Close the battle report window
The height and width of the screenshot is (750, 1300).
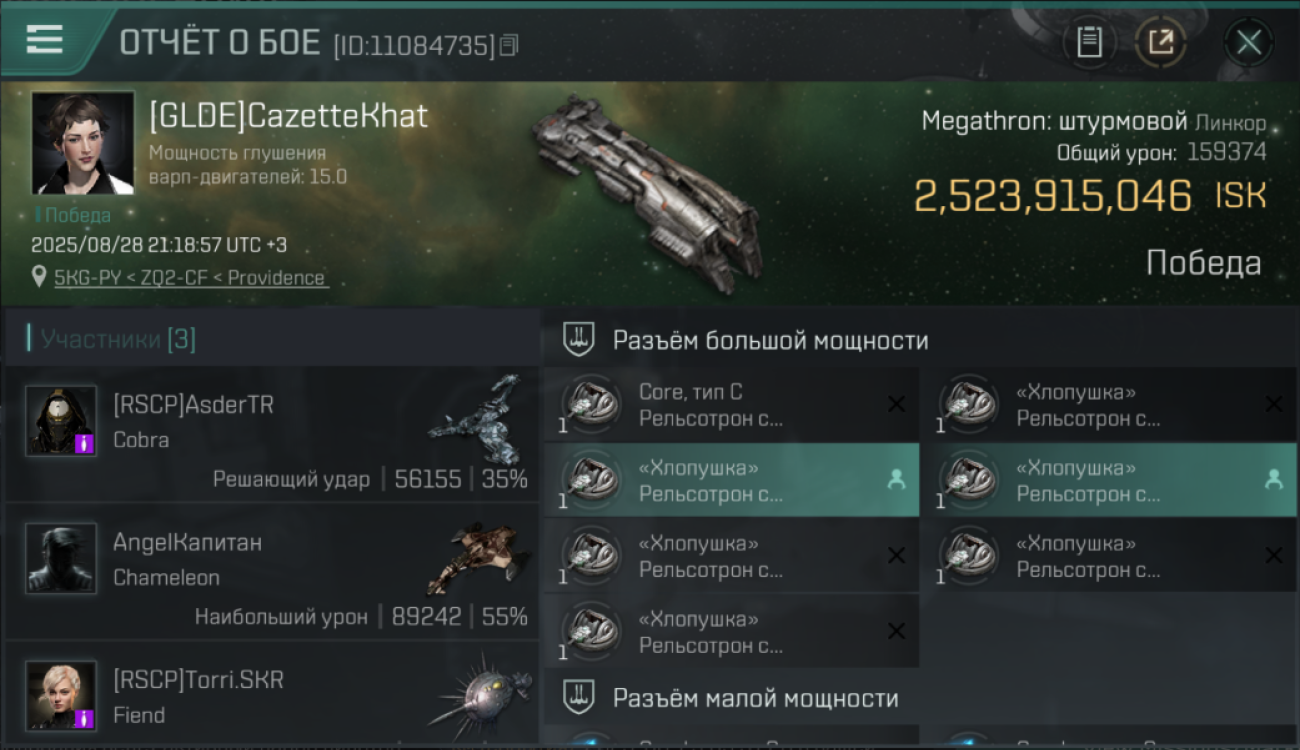point(1249,43)
